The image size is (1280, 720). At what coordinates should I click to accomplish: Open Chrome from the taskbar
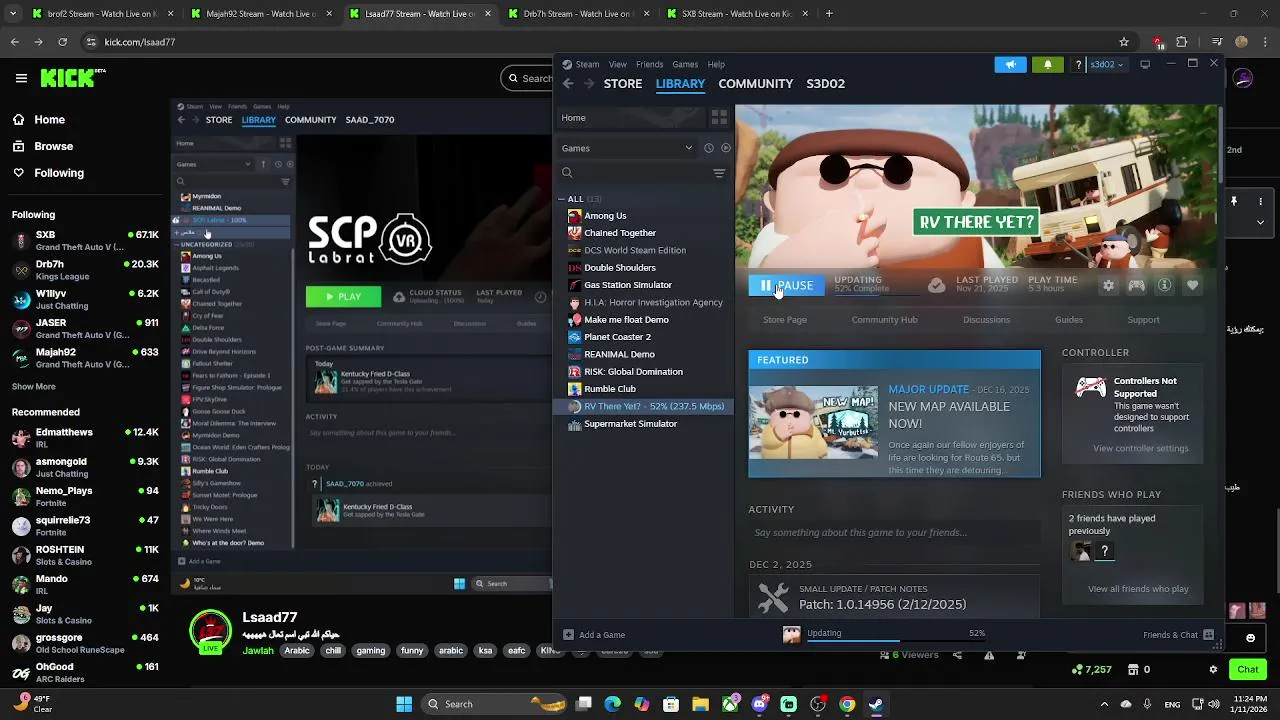pos(847,704)
